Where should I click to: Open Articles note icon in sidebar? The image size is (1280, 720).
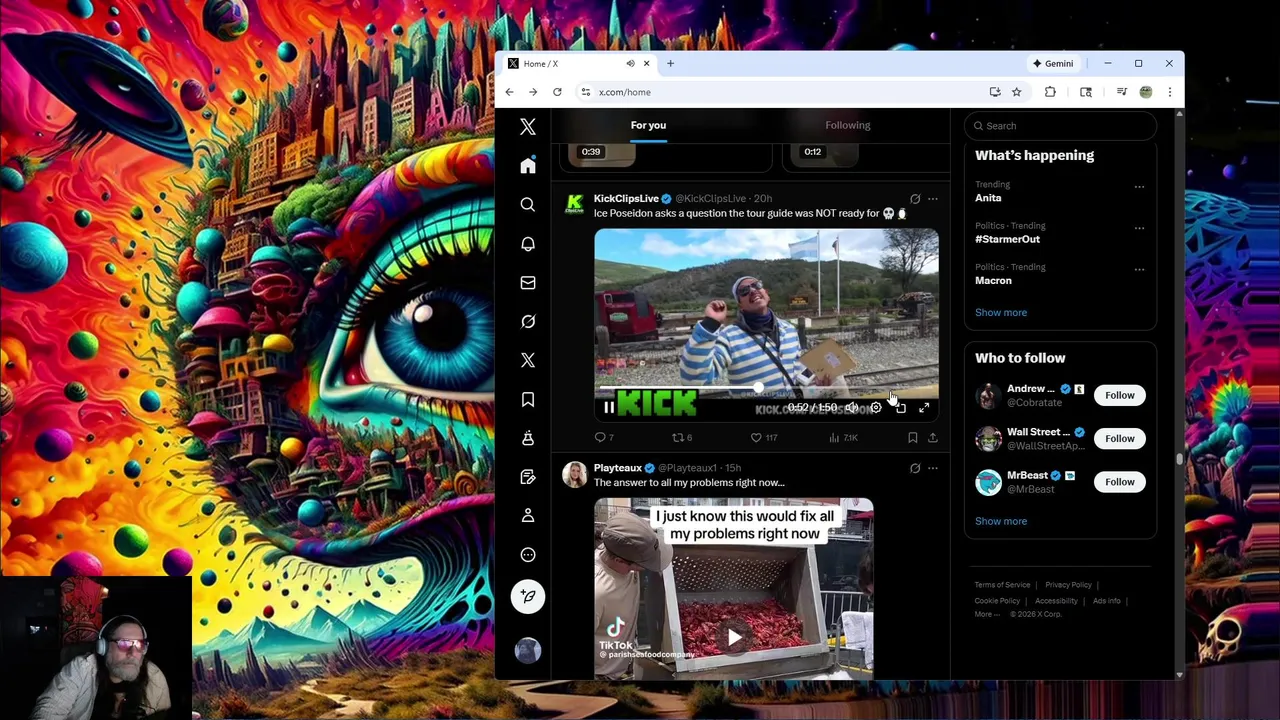[x=528, y=477]
